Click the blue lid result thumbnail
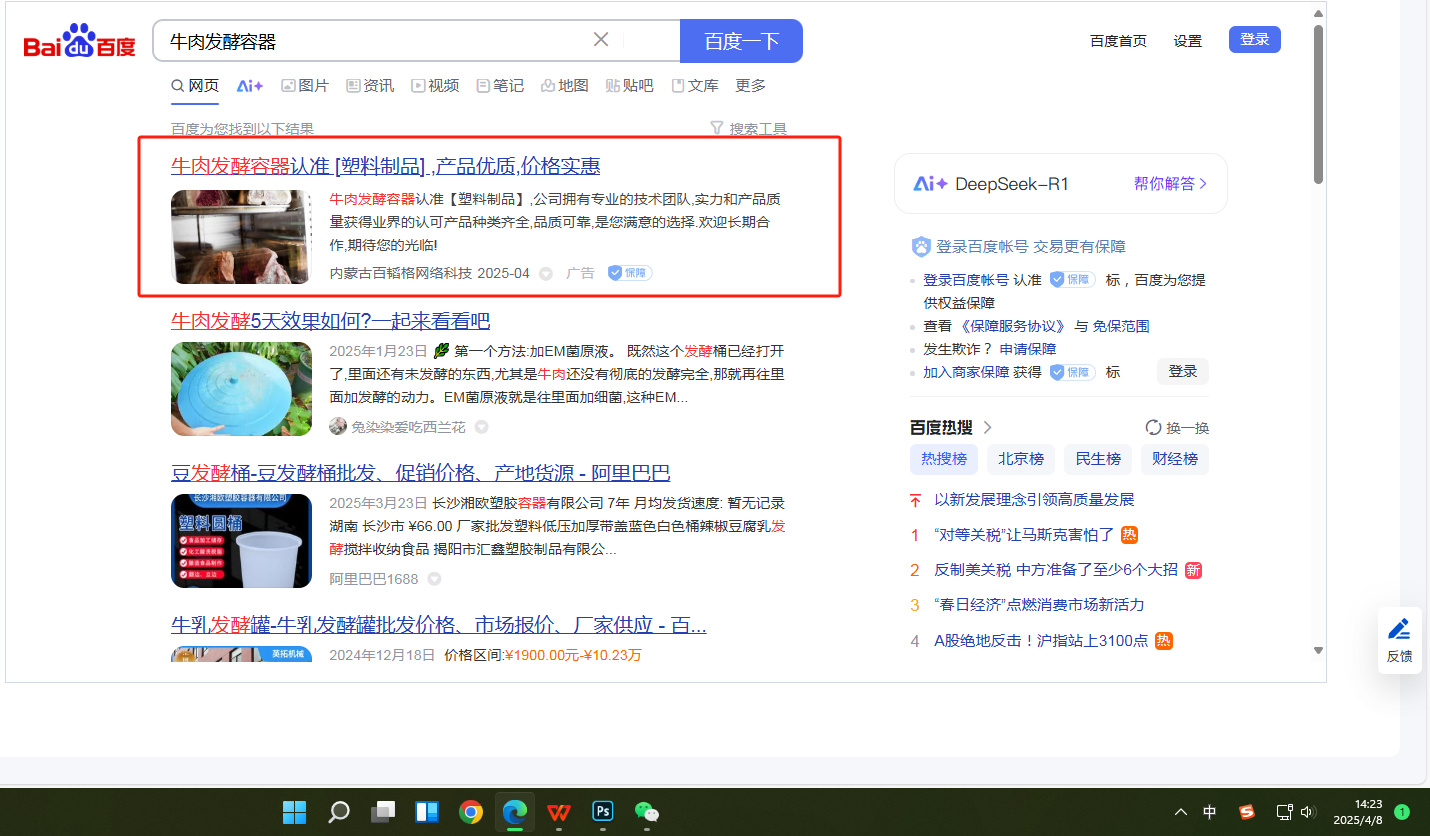This screenshot has height=836, width=1430. tap(241, 389)
